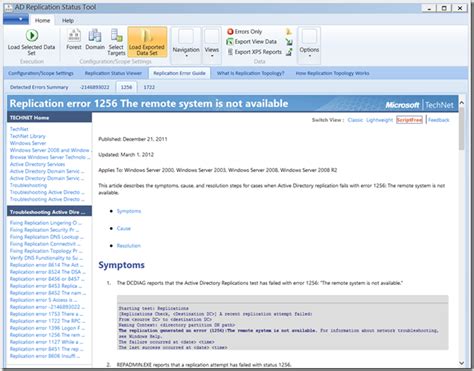Open Replication error 1753 link
Screen dimensions: 474x371
click(46, 314)
